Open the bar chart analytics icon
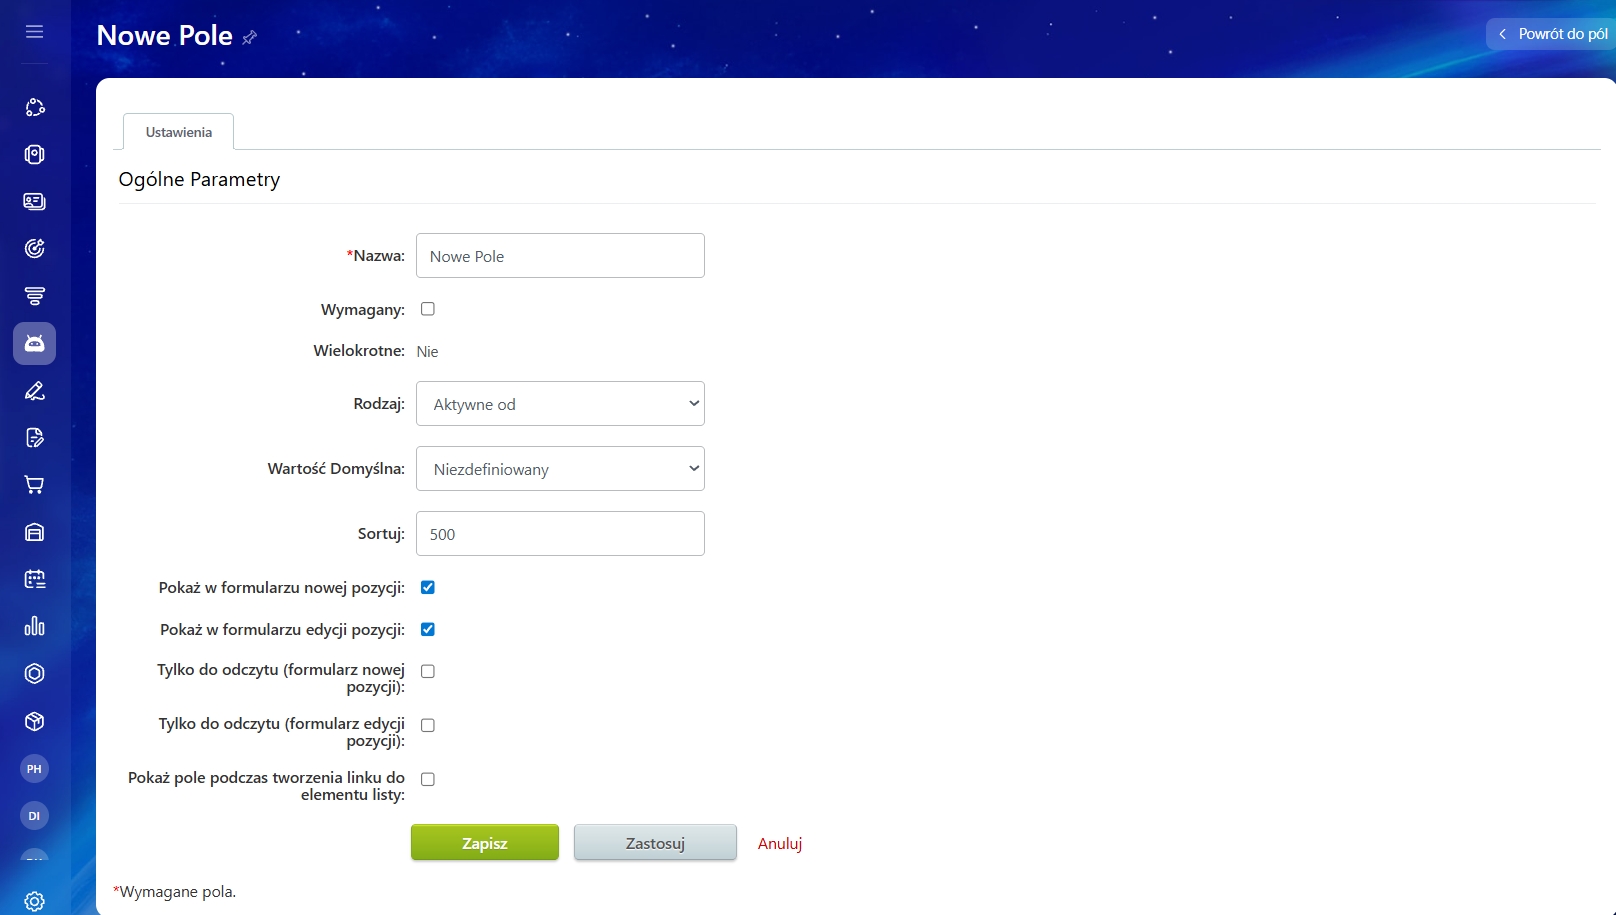The height and width of the screenshot is (915, 1616). coord(34,626)
